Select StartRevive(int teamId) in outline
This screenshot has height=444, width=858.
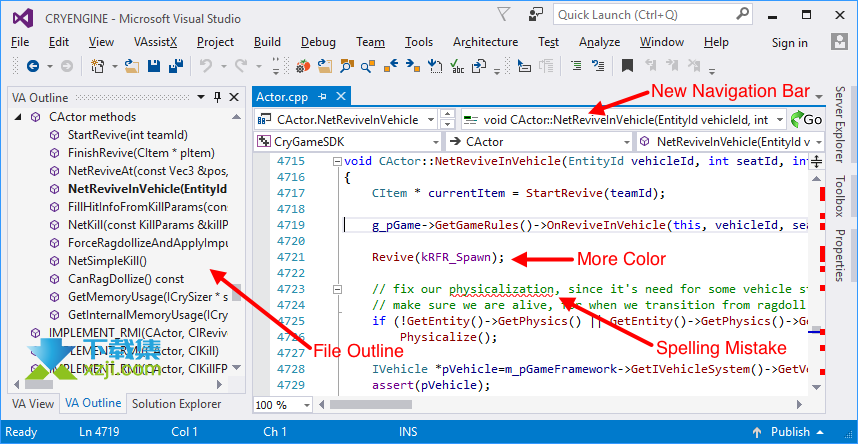pos(127,135)
